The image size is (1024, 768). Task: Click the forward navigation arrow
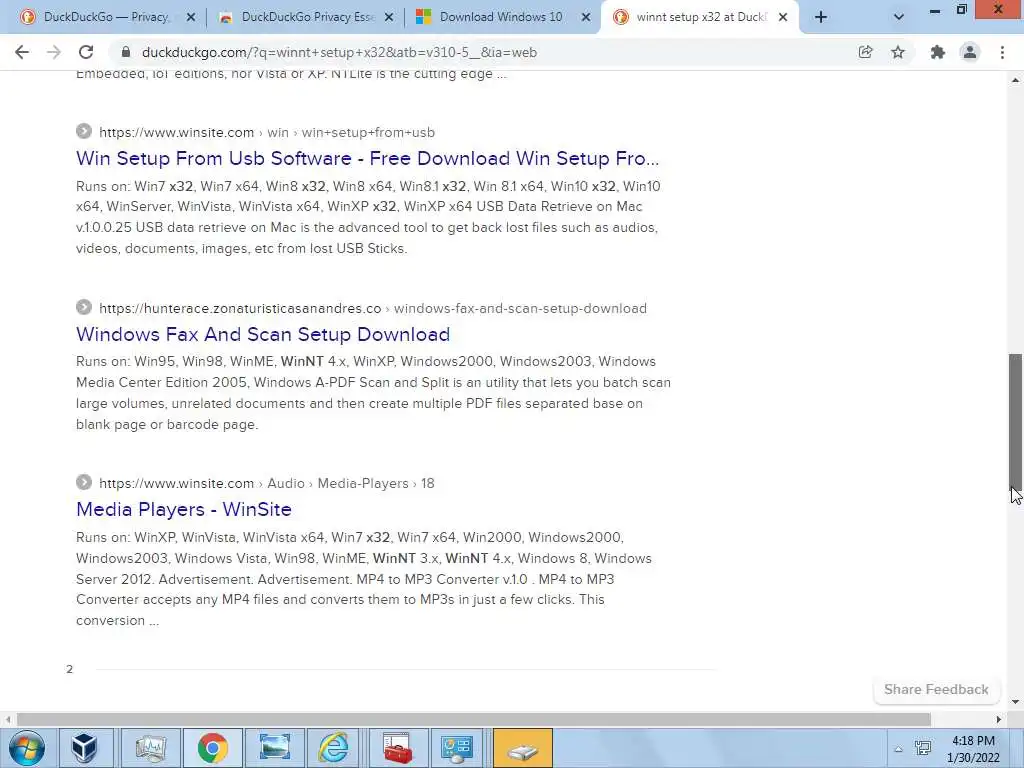(x=54, y=52)
